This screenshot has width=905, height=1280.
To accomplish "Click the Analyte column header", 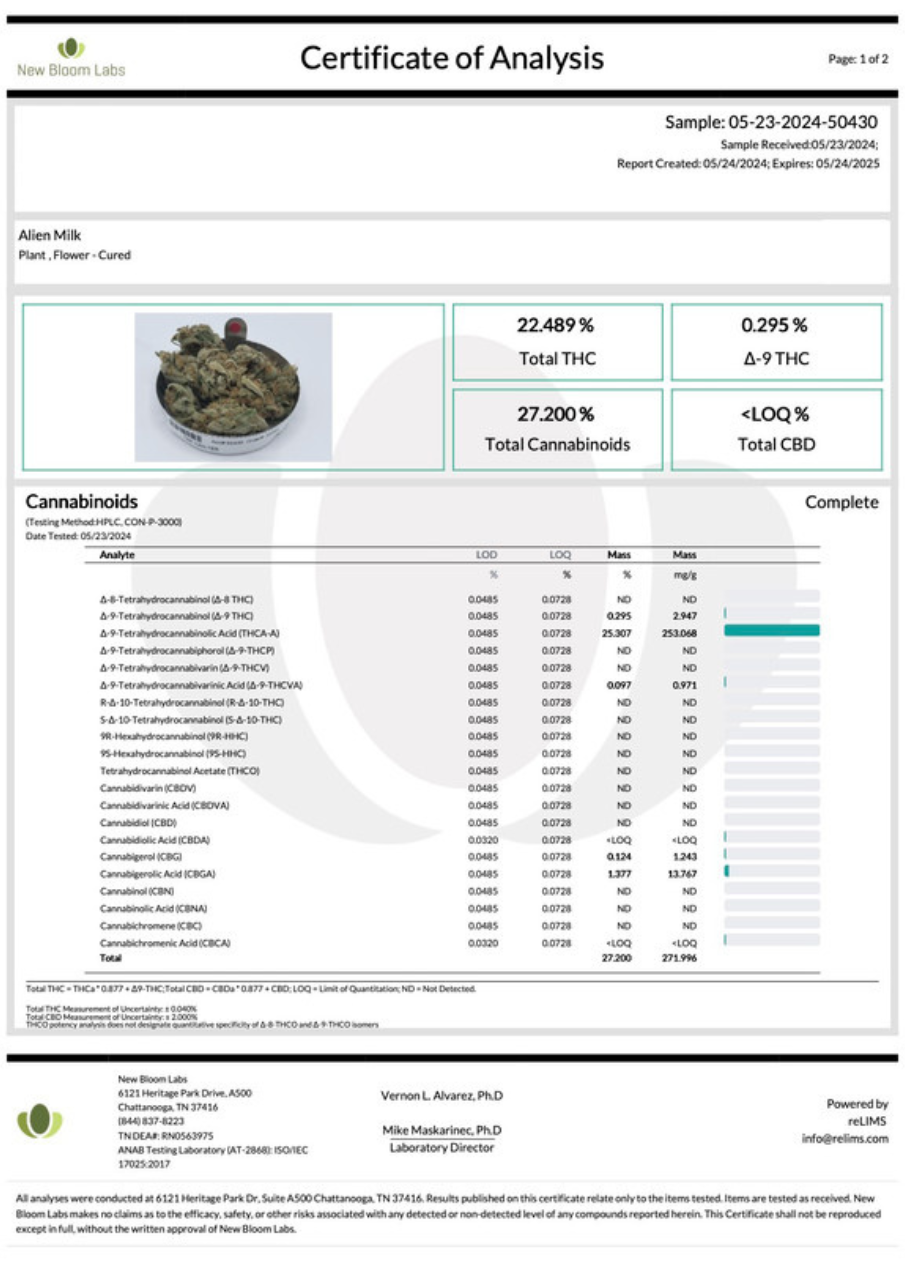I will point(117,554).
